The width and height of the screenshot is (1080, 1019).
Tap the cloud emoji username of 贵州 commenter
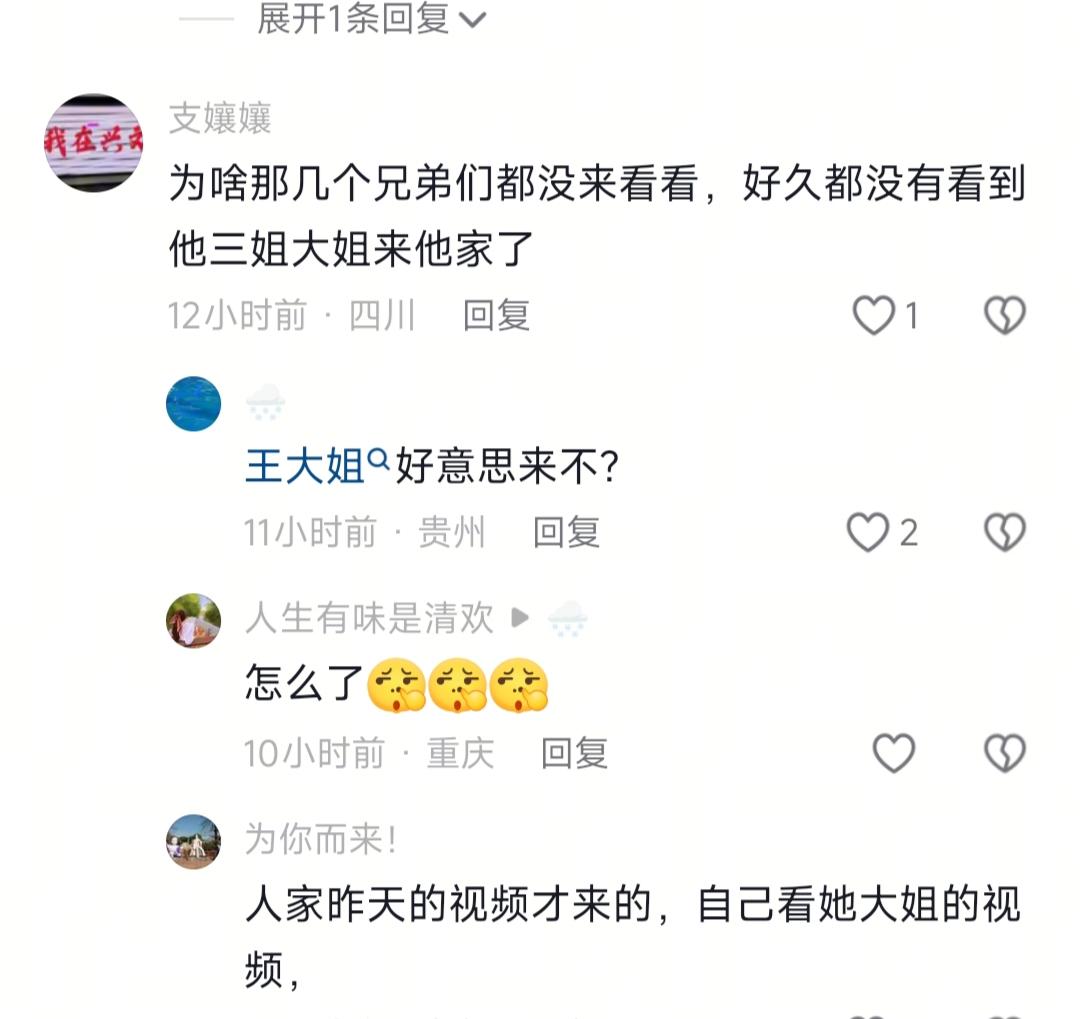(265, 402)
